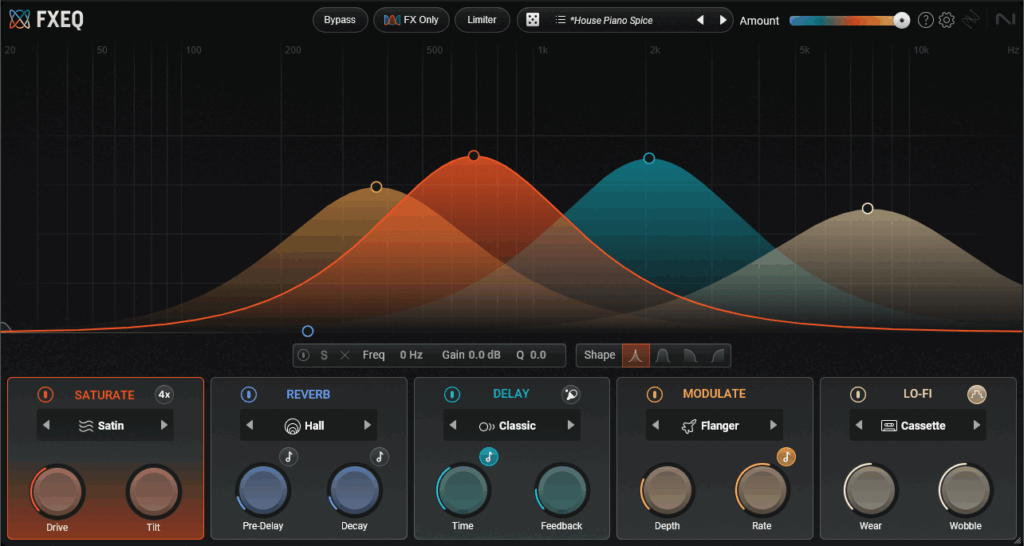Open the help question mark icon

point(925,20)
